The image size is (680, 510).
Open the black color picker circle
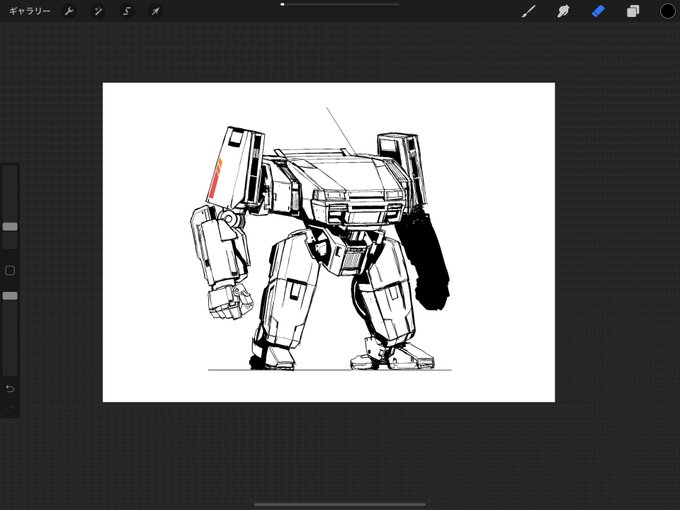tap(667, 11)
